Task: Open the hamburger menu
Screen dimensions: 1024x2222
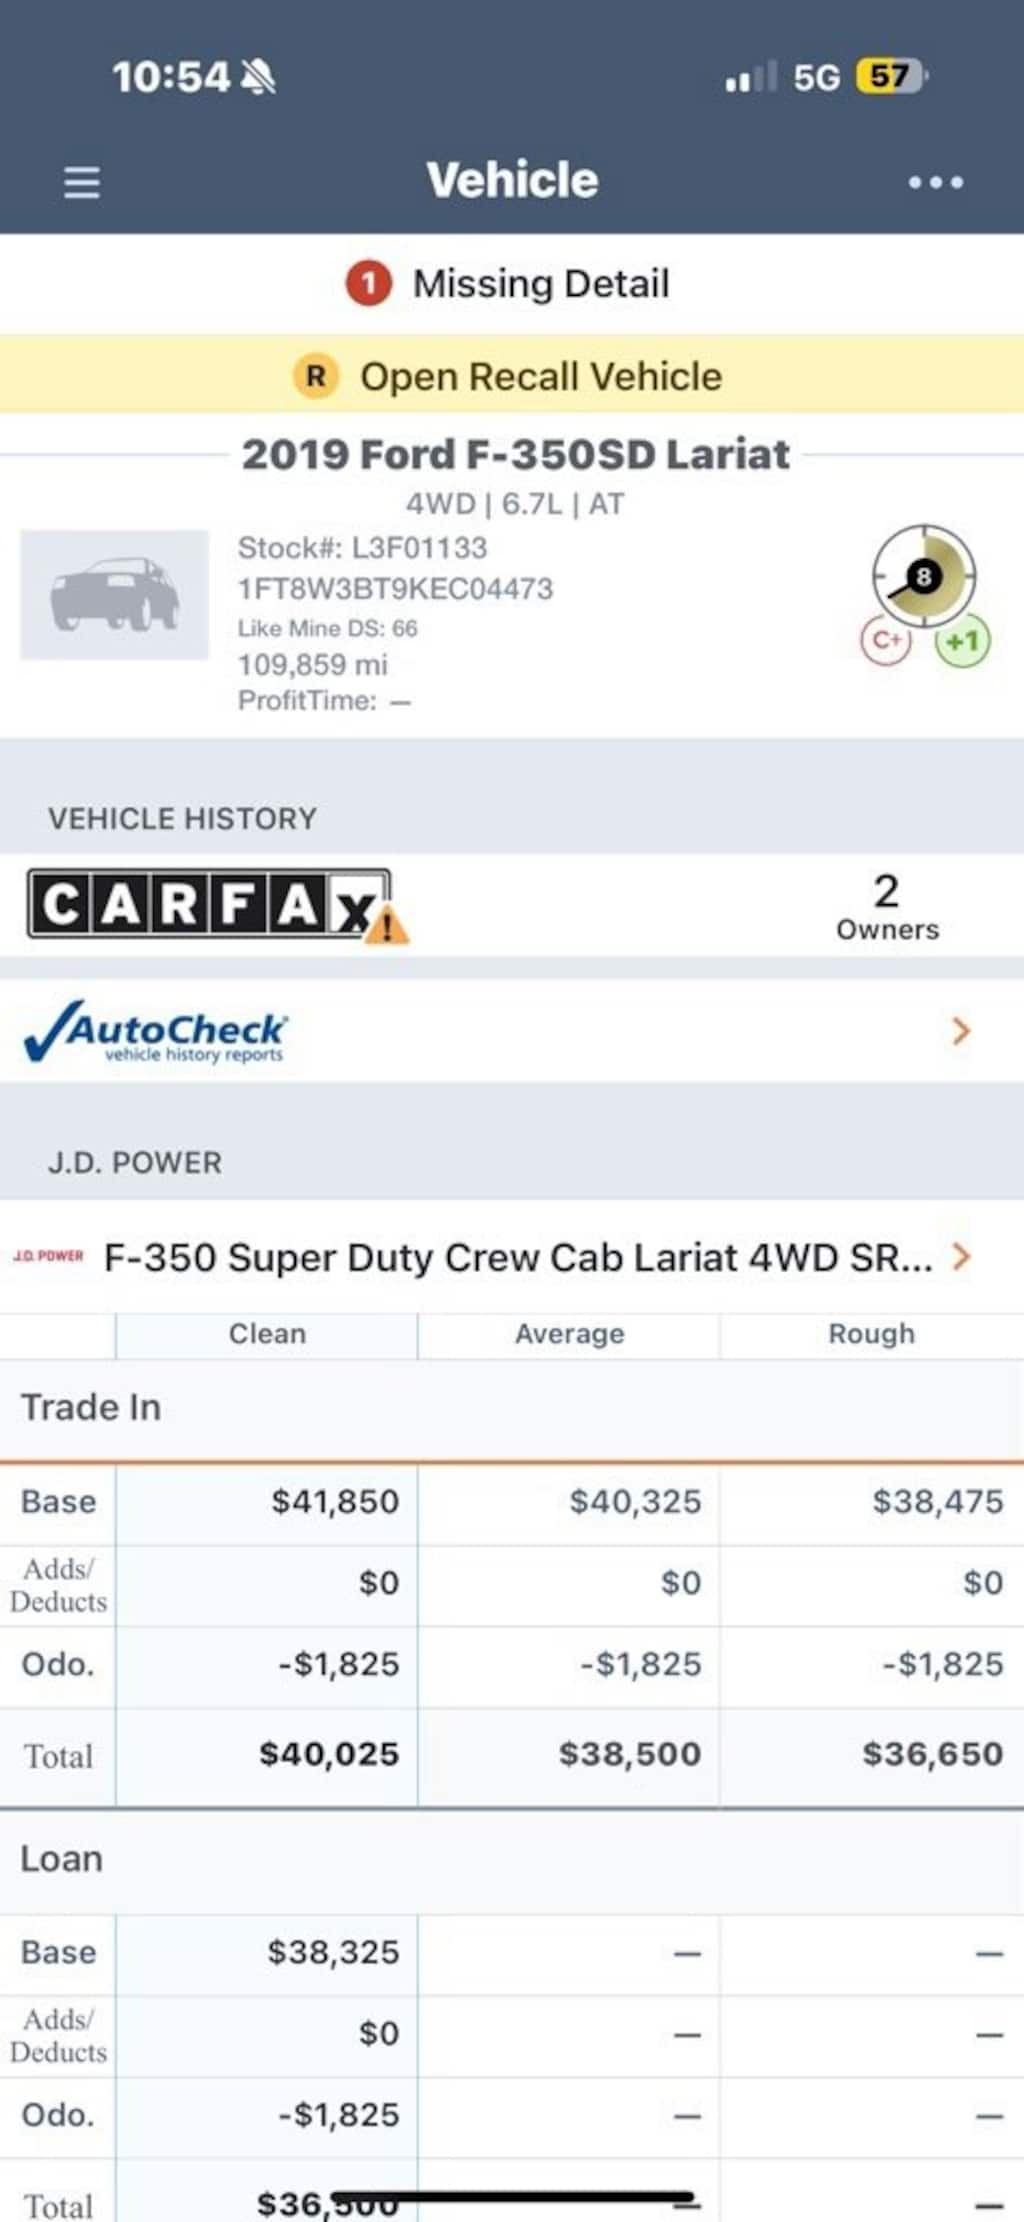Action: [81, 182]
